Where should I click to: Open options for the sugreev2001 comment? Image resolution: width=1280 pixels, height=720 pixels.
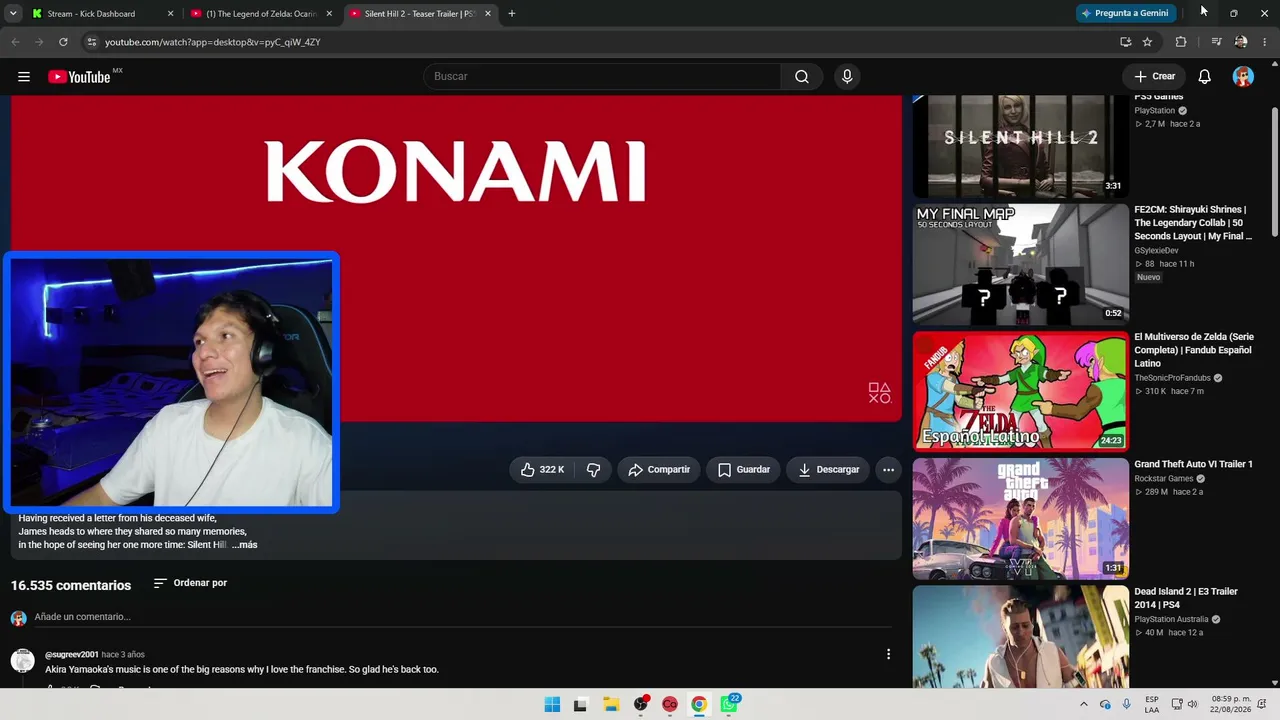[x=888, y=654]
